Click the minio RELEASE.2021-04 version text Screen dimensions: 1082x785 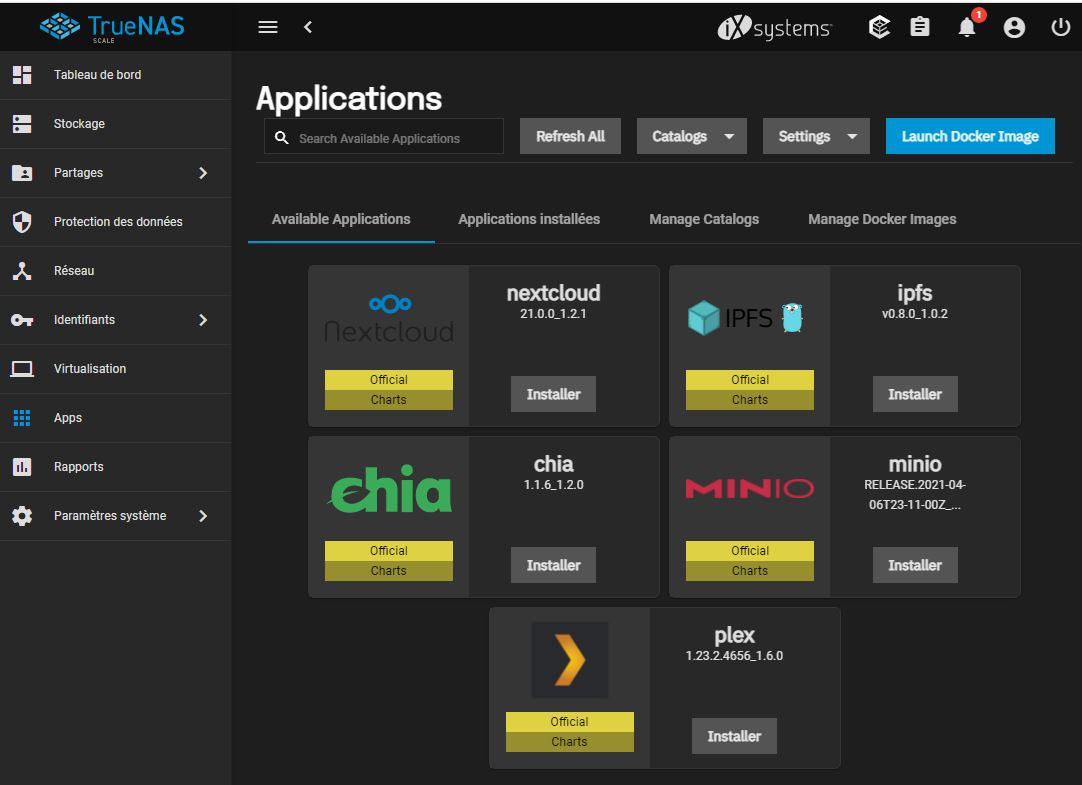pyautogui.click(x=914, y=495)
